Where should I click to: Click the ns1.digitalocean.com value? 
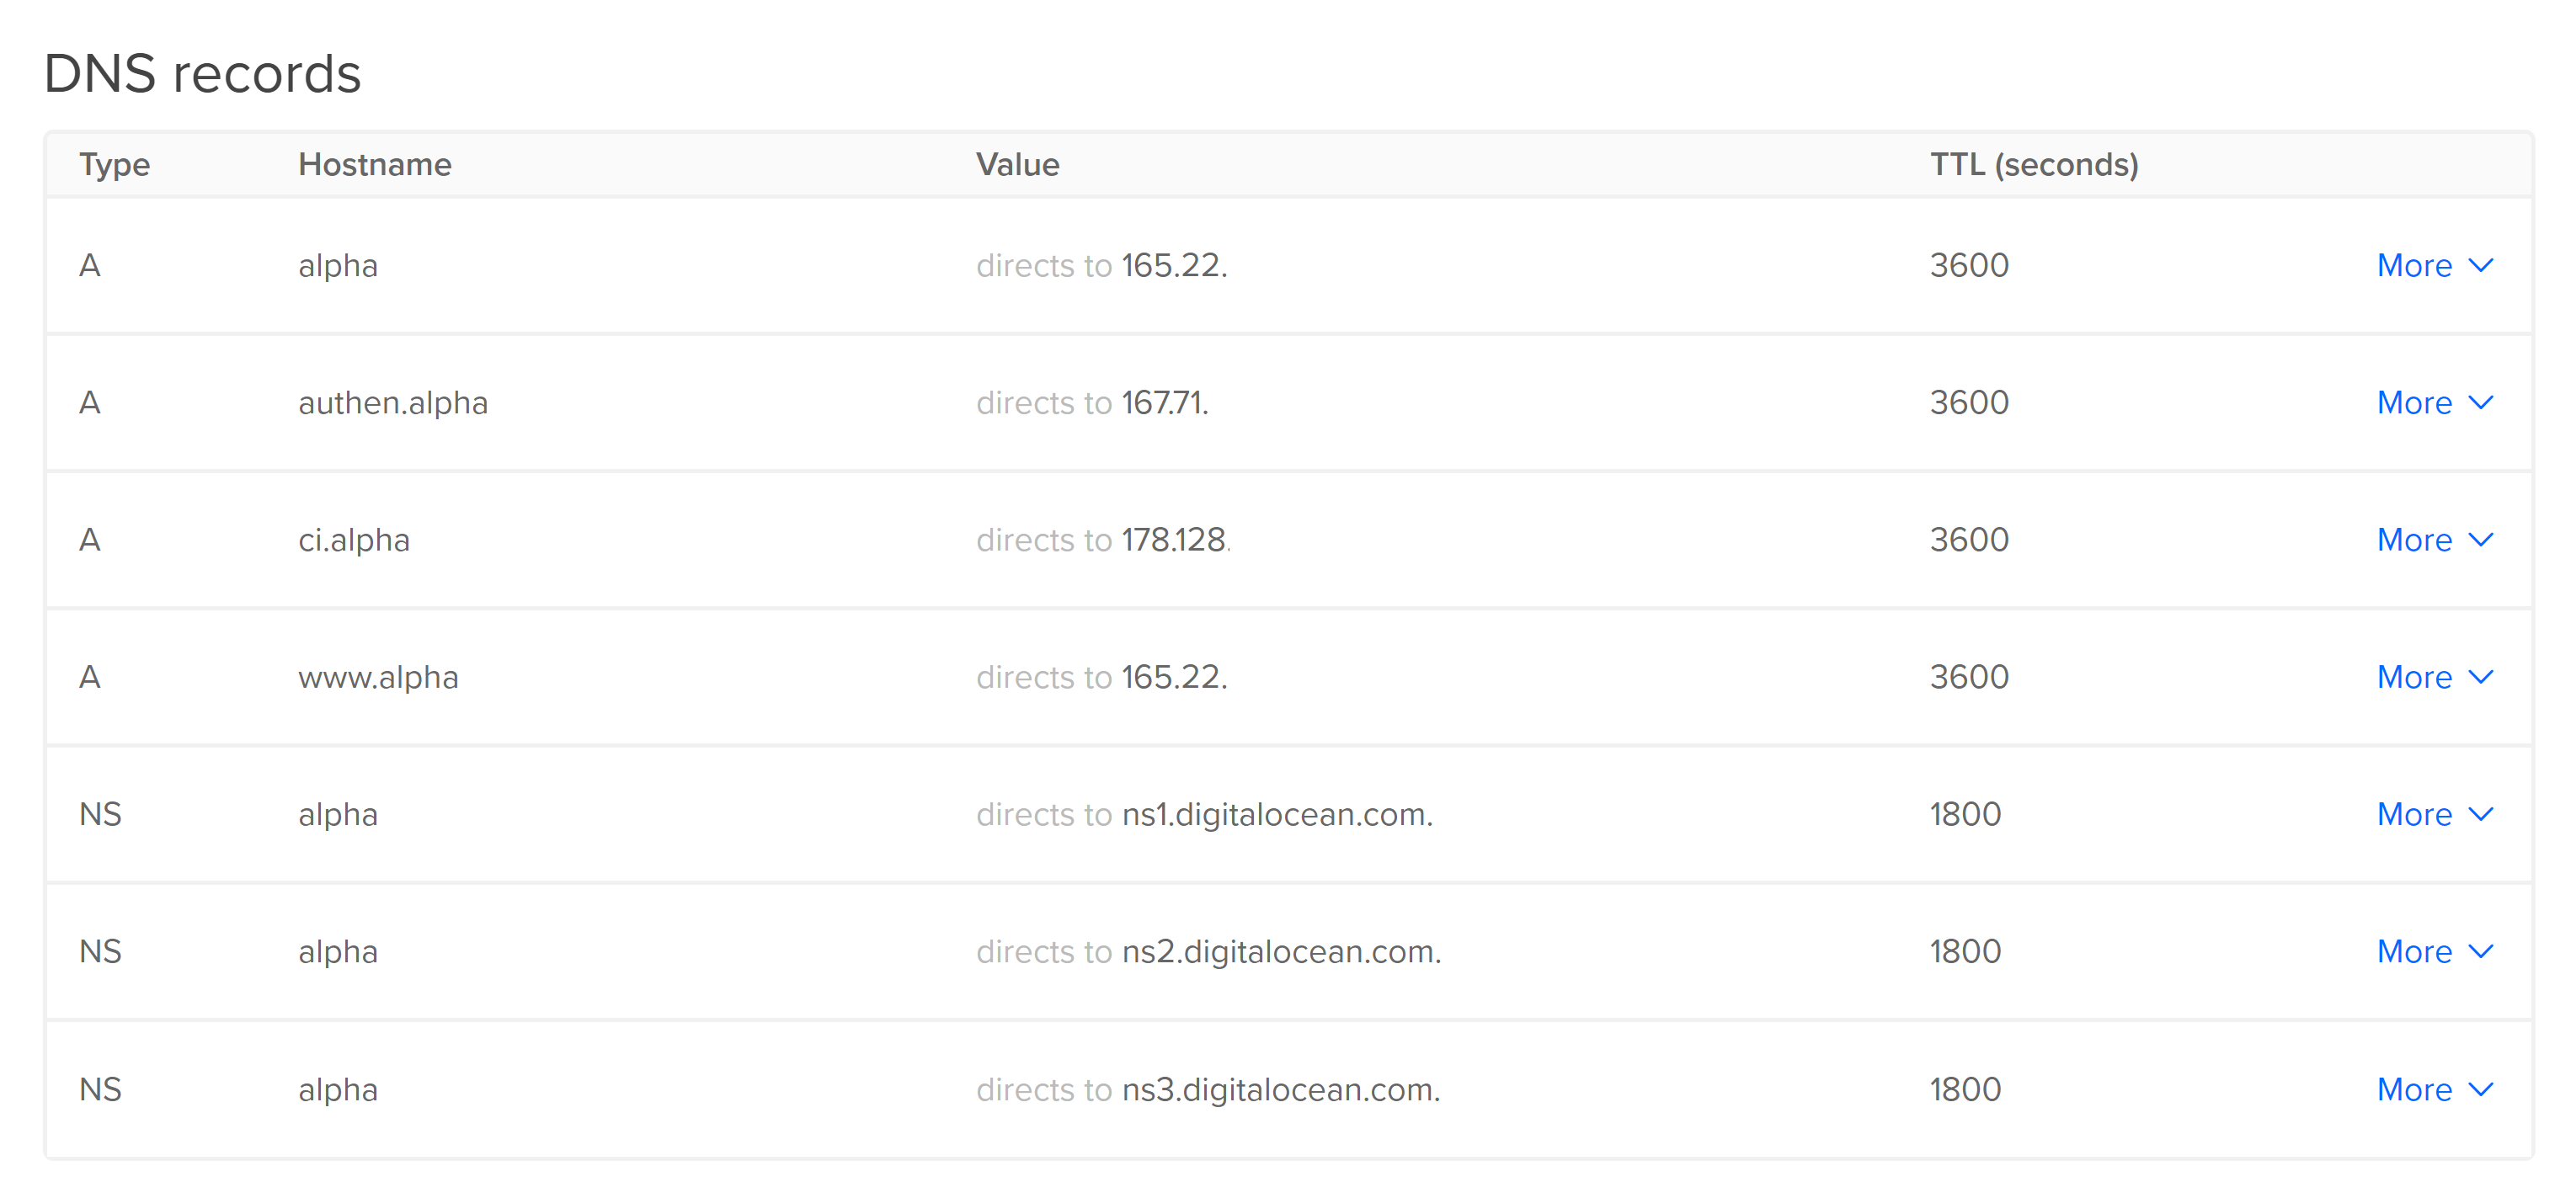(x=1277, y=814)
